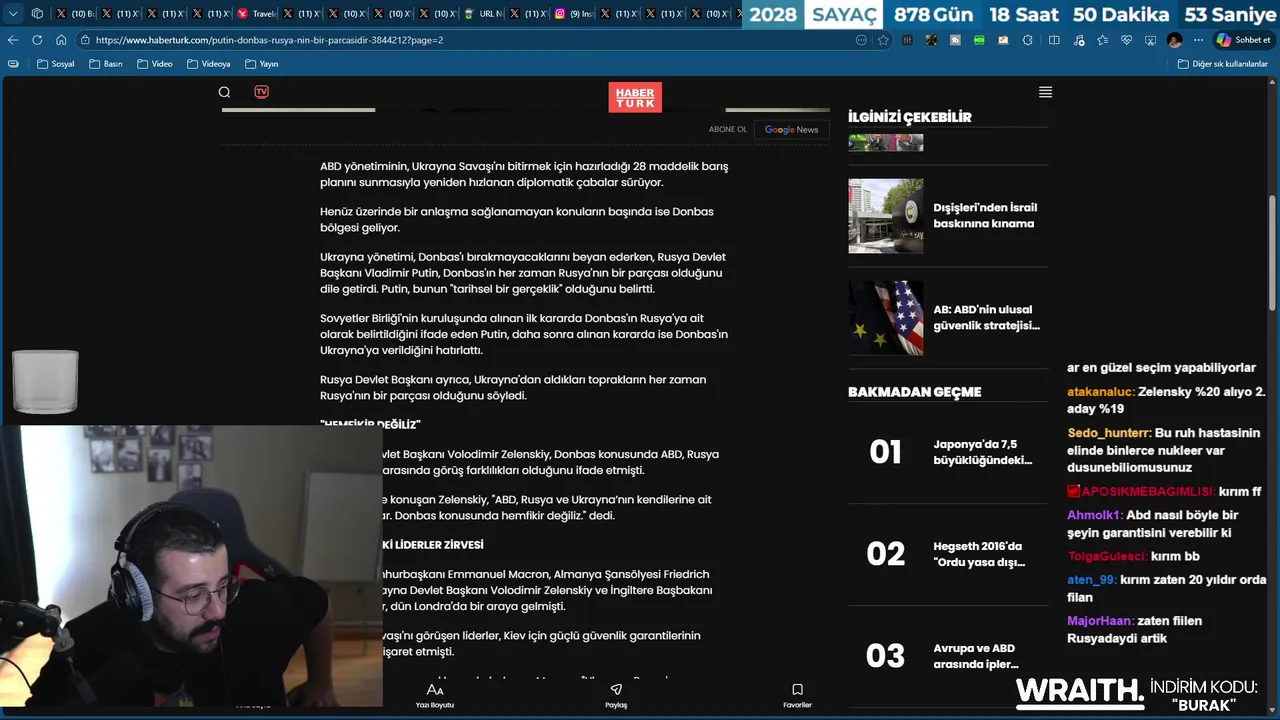
Task: Click chat username TolgaGulesci
Action: pyautogui.click(x=1107, y=556)
